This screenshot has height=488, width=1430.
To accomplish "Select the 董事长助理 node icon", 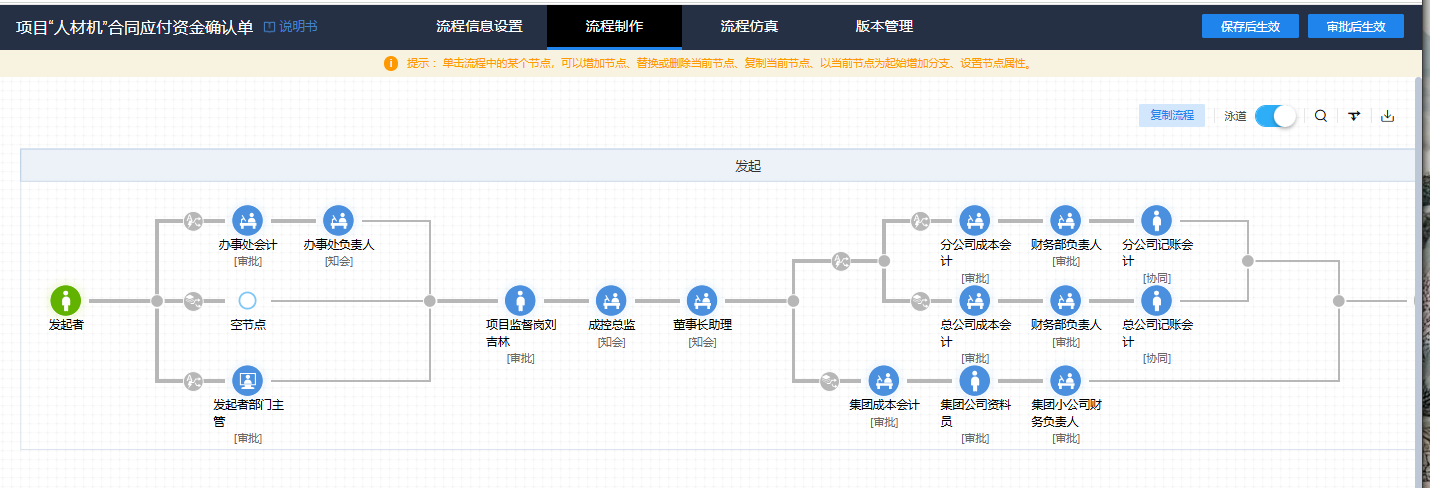I will coord(701,300).
